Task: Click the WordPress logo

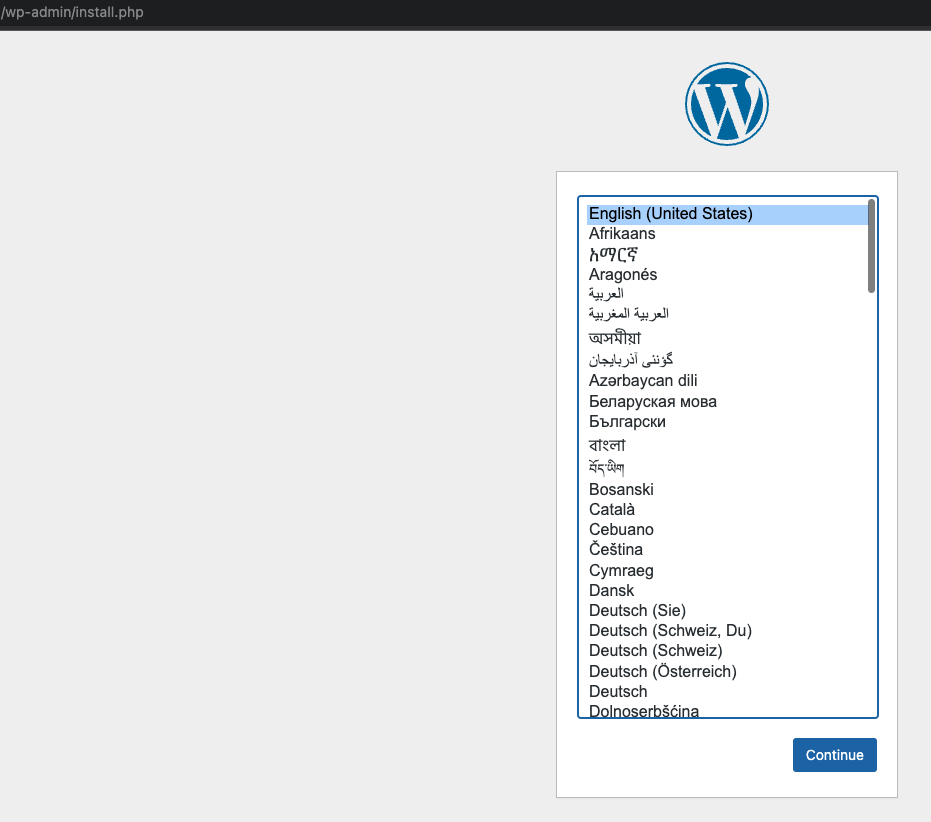Action: click(x=727, y=104)
